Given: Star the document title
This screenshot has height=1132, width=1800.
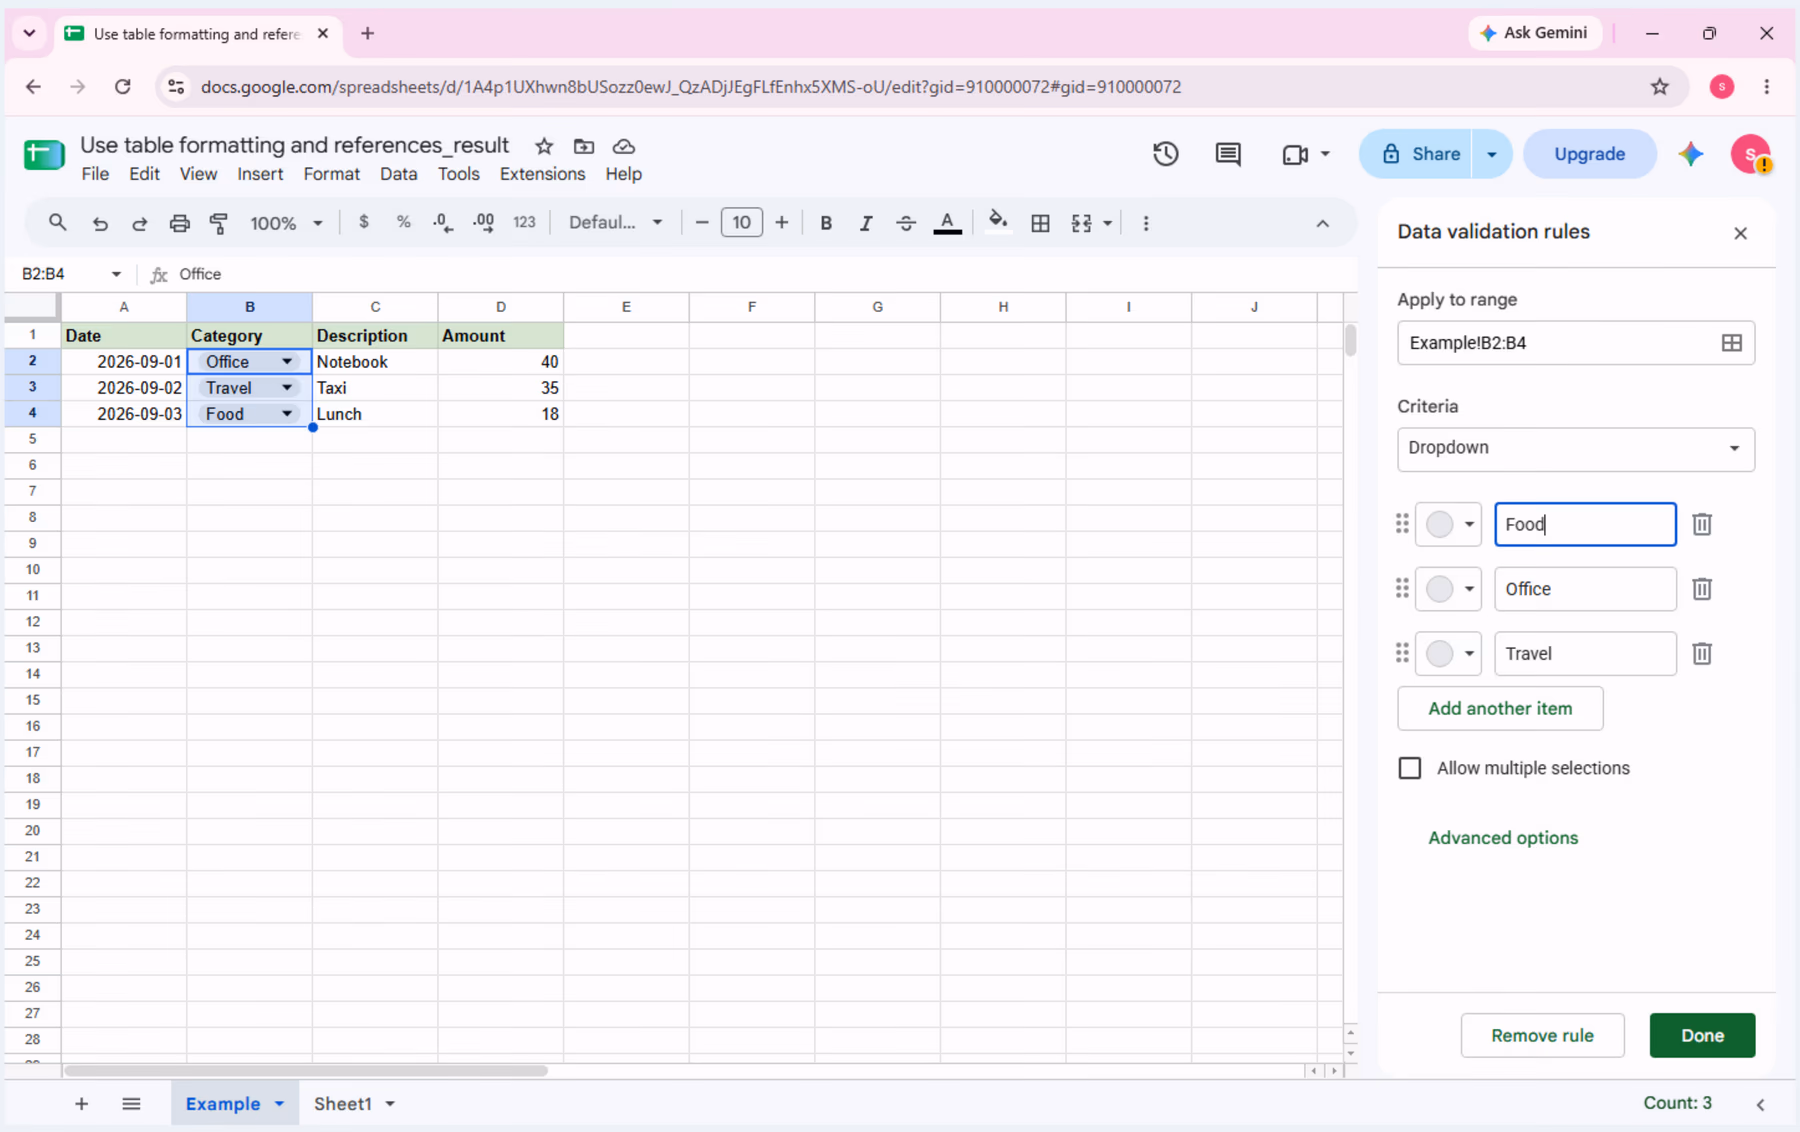Looking at the screenshot, I should coord(544,146).
